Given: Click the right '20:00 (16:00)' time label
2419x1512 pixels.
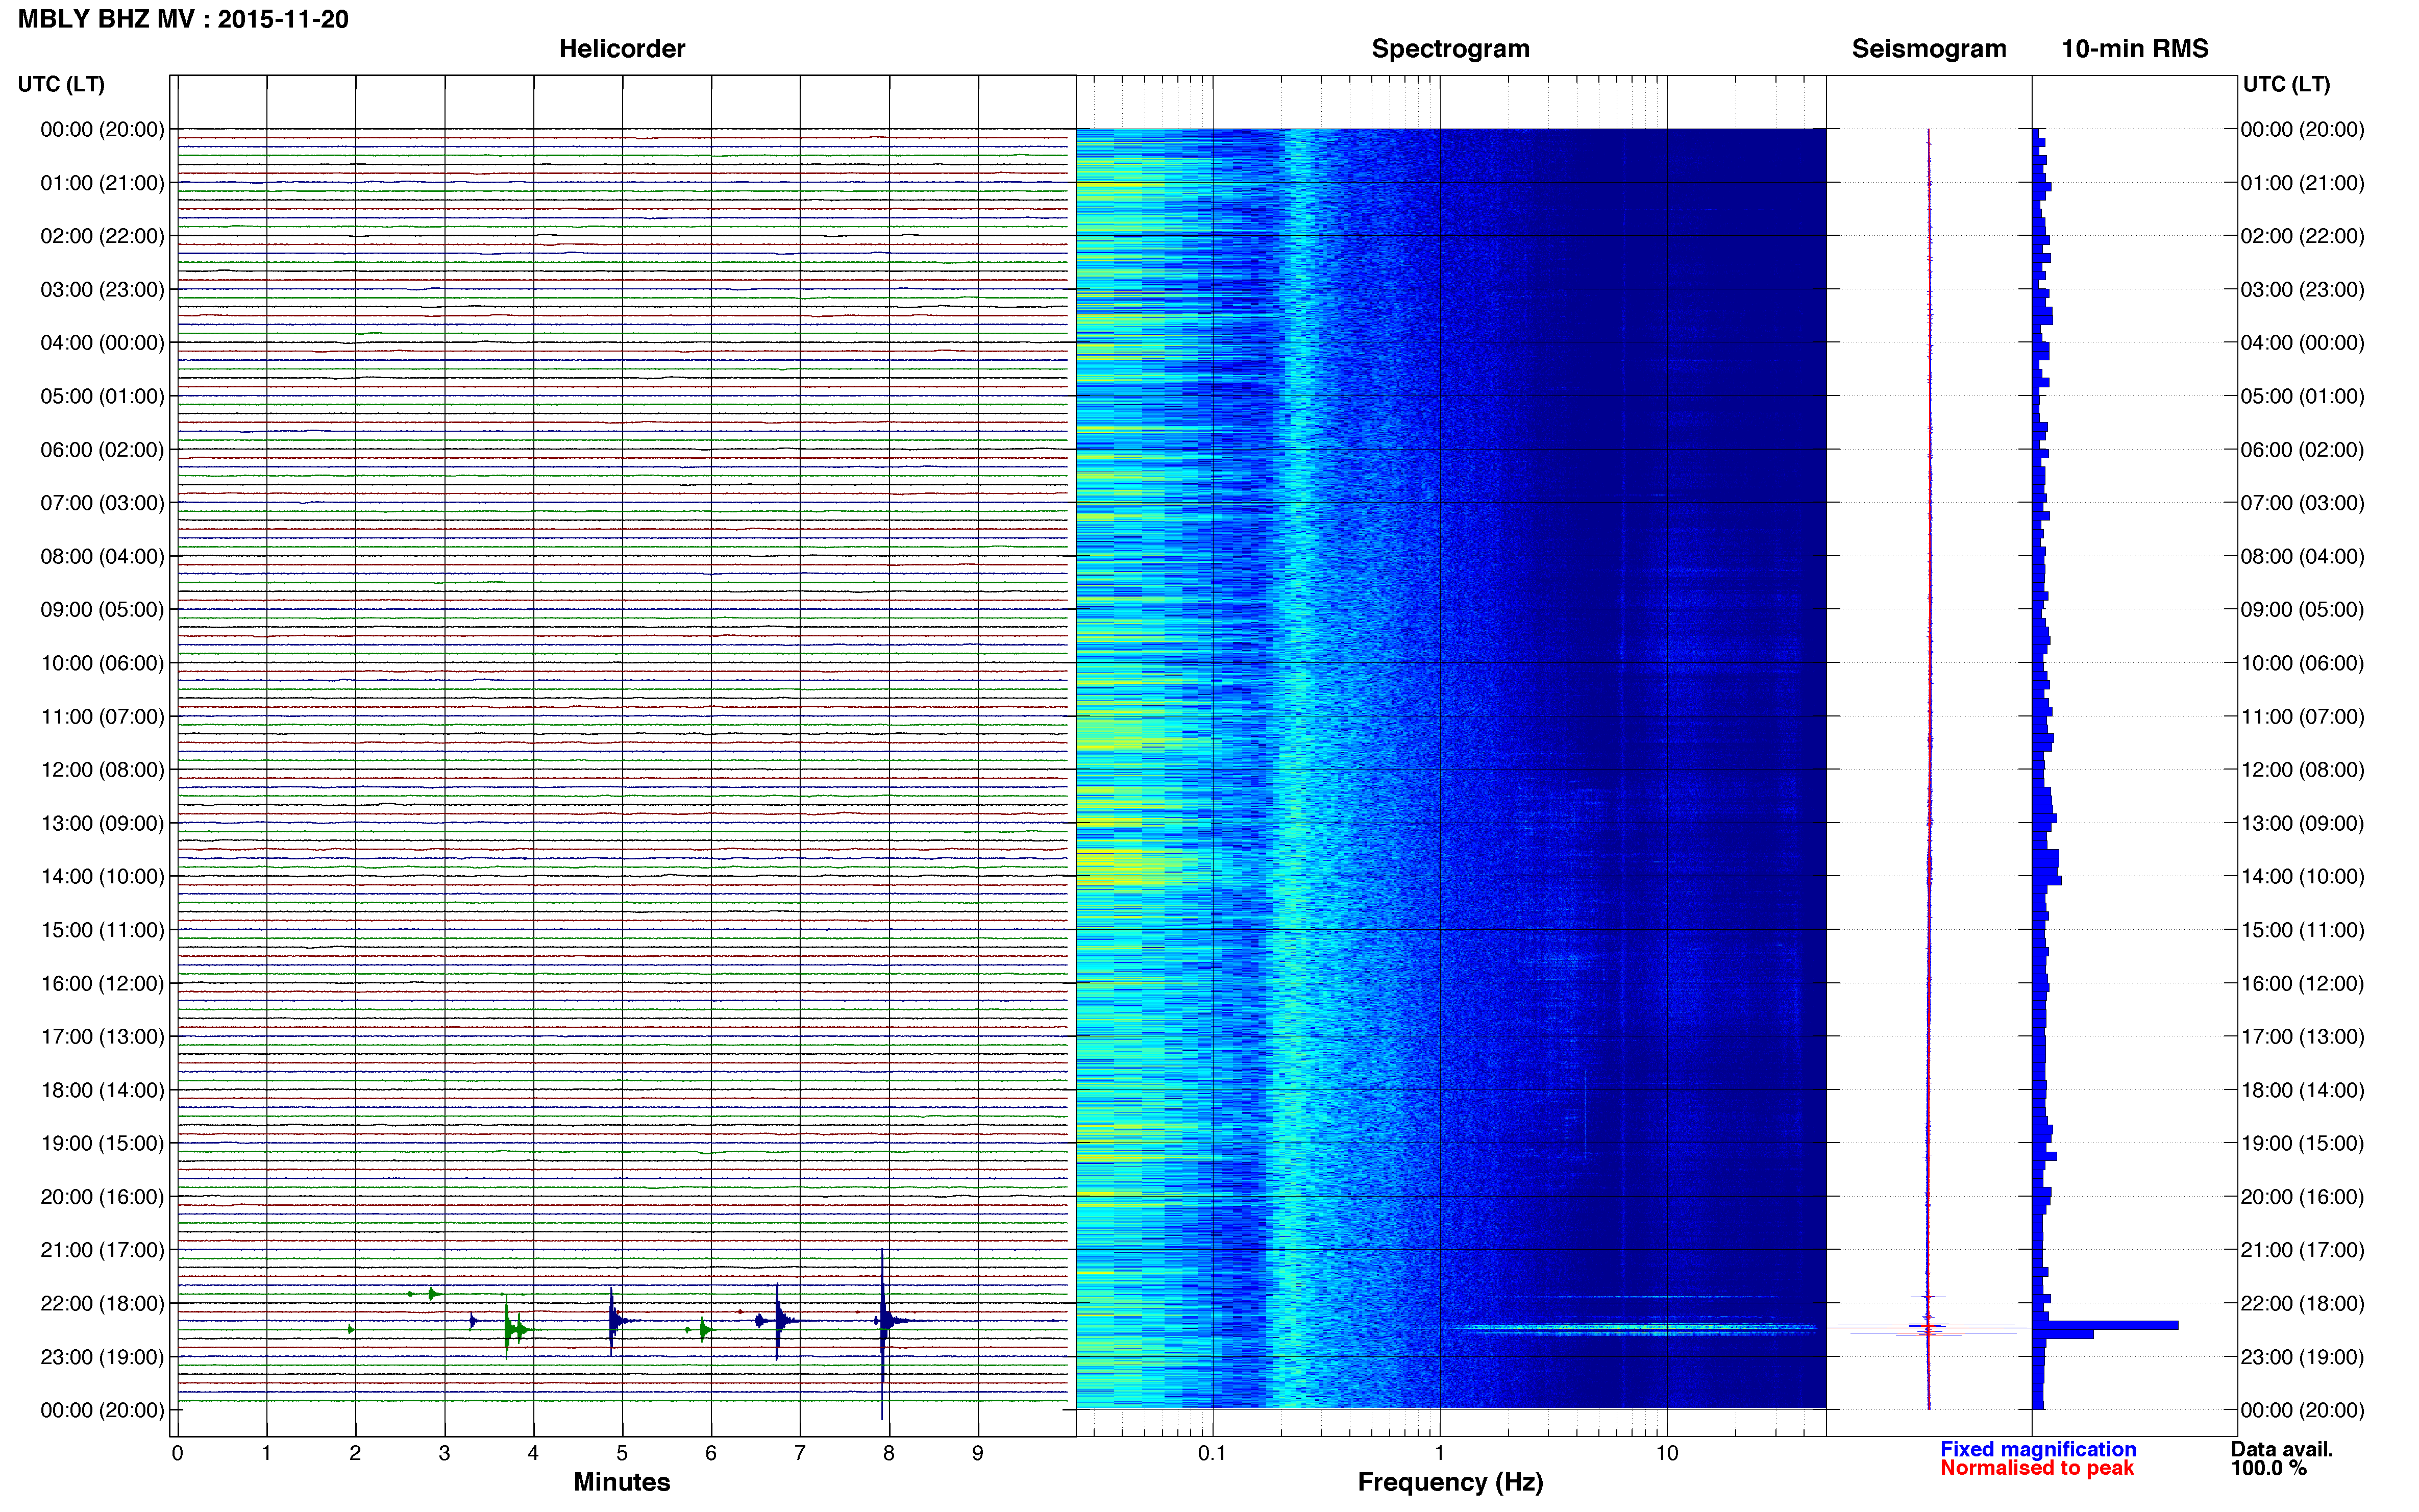Looking at the screenshot, I should 2302,1196.
